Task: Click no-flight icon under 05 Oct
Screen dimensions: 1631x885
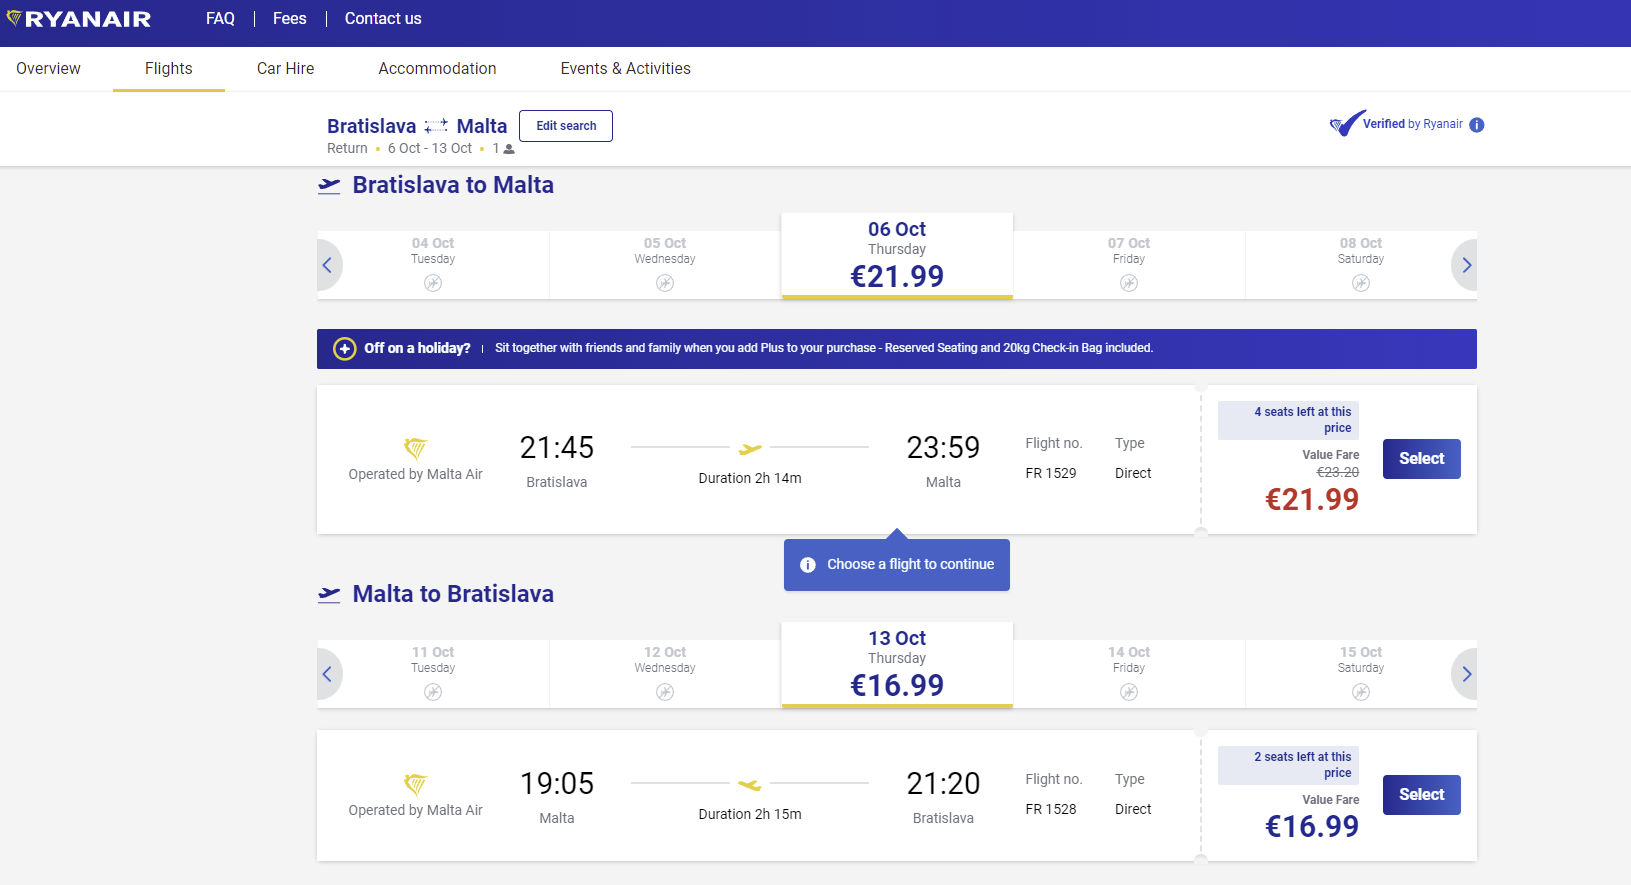Action: pyautogui.click(x=665, y=283)
